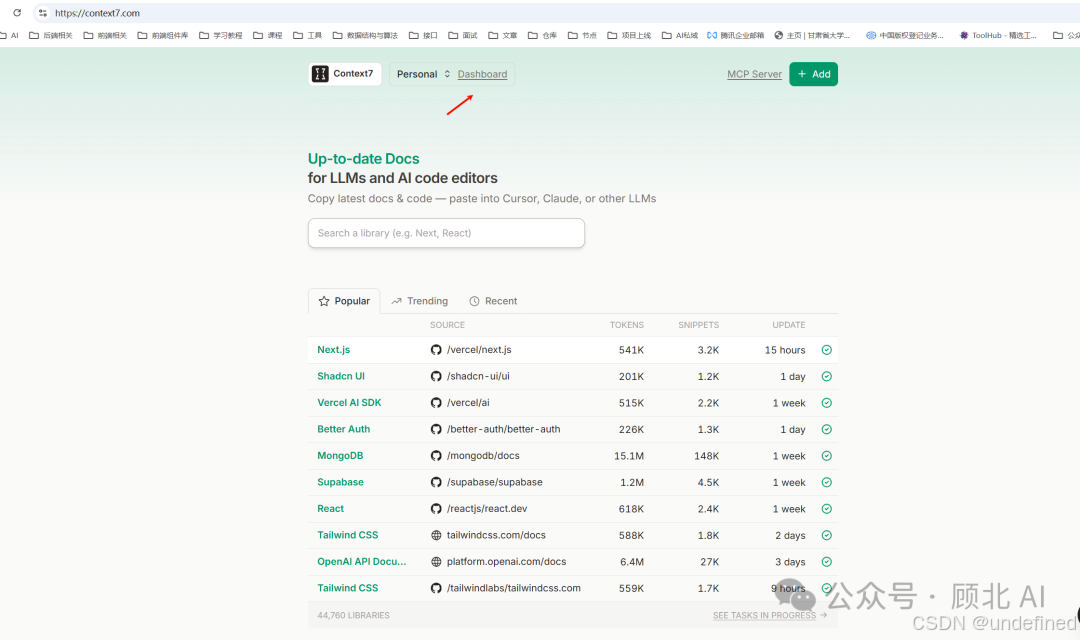Open the Vercel AI SDK library link

coord(349,403)
